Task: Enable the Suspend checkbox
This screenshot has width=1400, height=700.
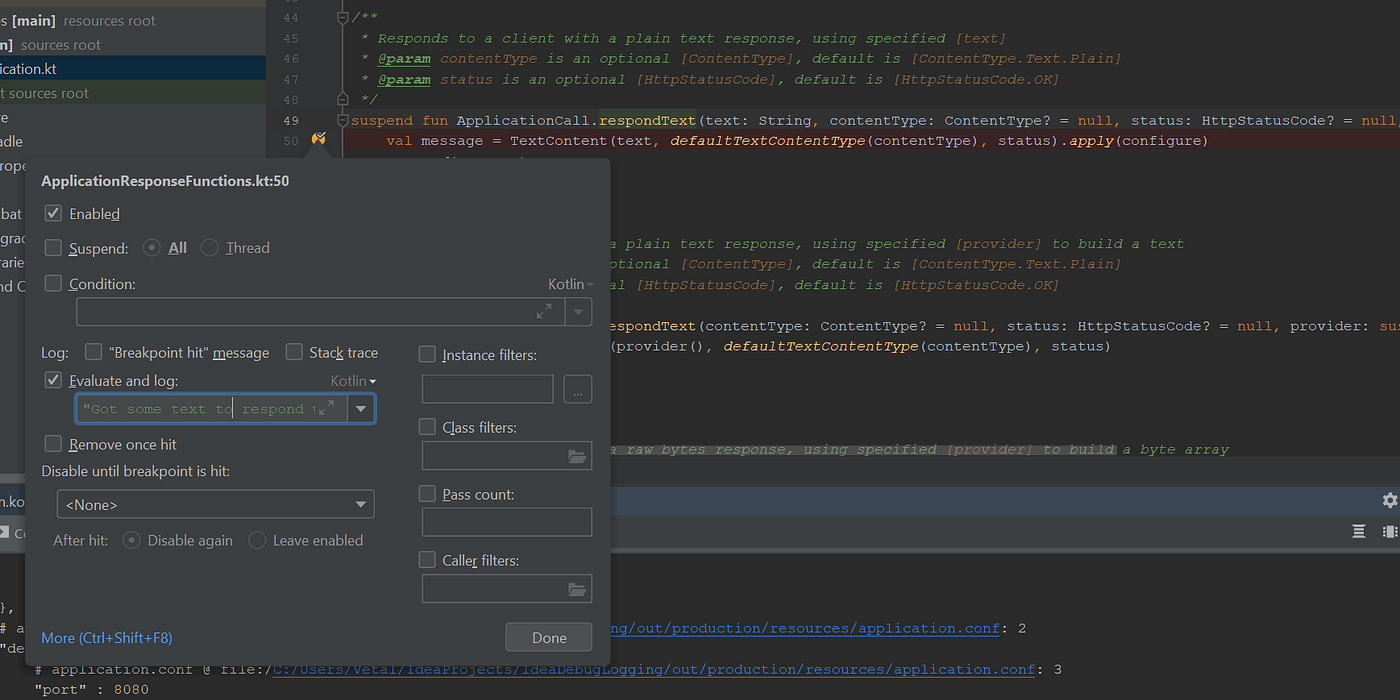Action: (x=52, y=247)
